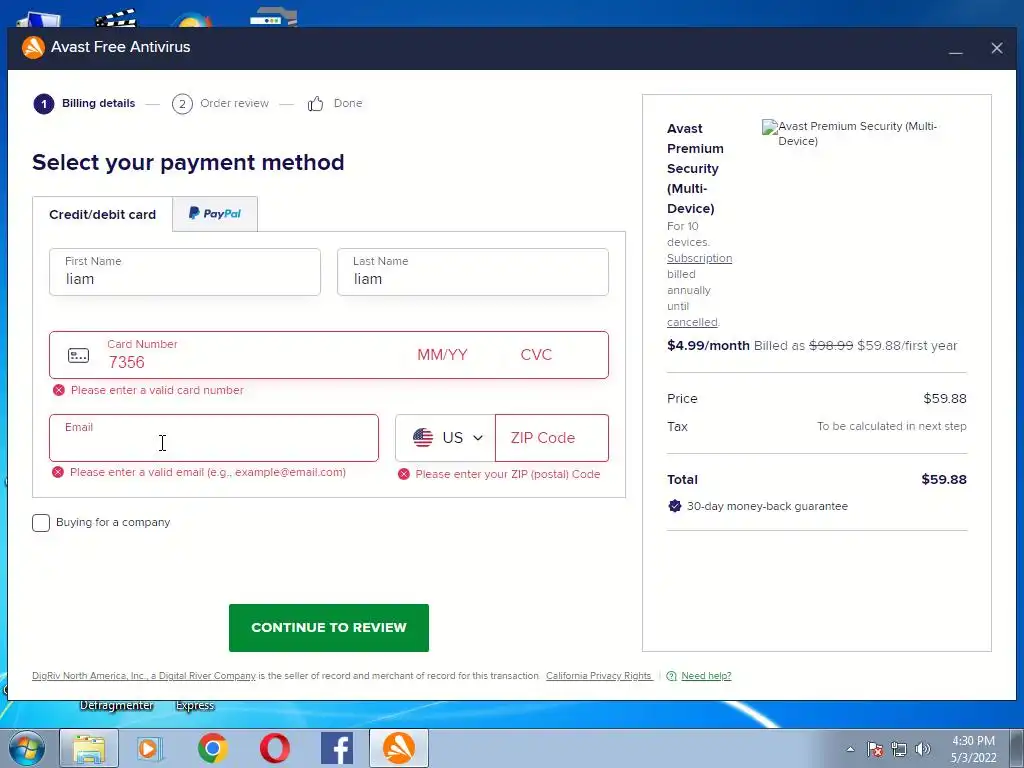Screen dimensions: 1024x768
Task: Click the credit card icon in card field
Action: (78, 355)
